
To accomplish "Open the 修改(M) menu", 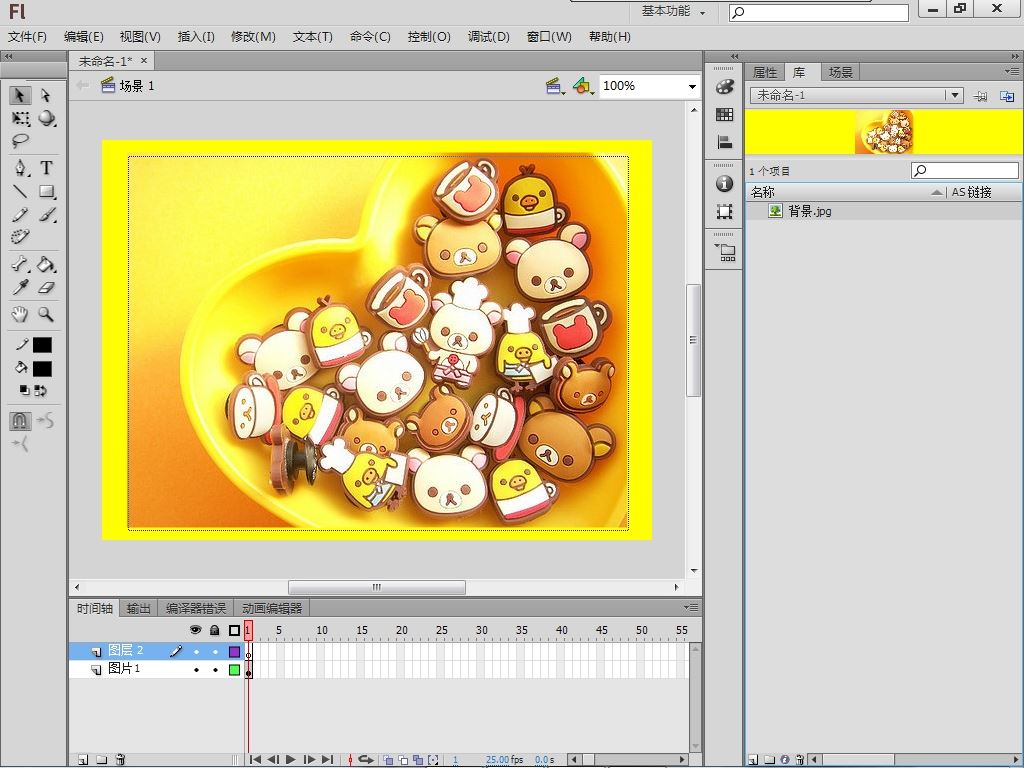I will (x=253, y=37).
